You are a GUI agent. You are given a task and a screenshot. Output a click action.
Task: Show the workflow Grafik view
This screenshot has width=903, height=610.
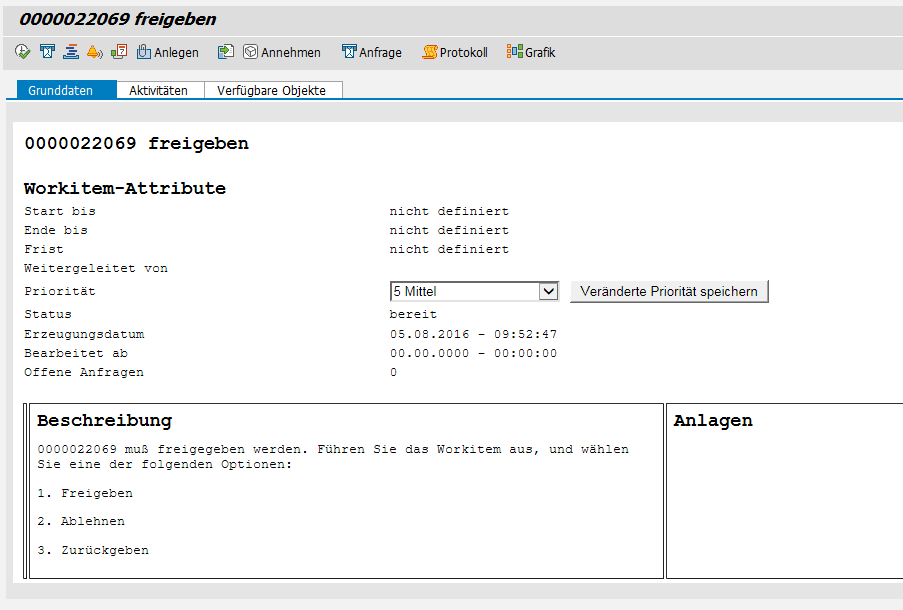[531, 52]
